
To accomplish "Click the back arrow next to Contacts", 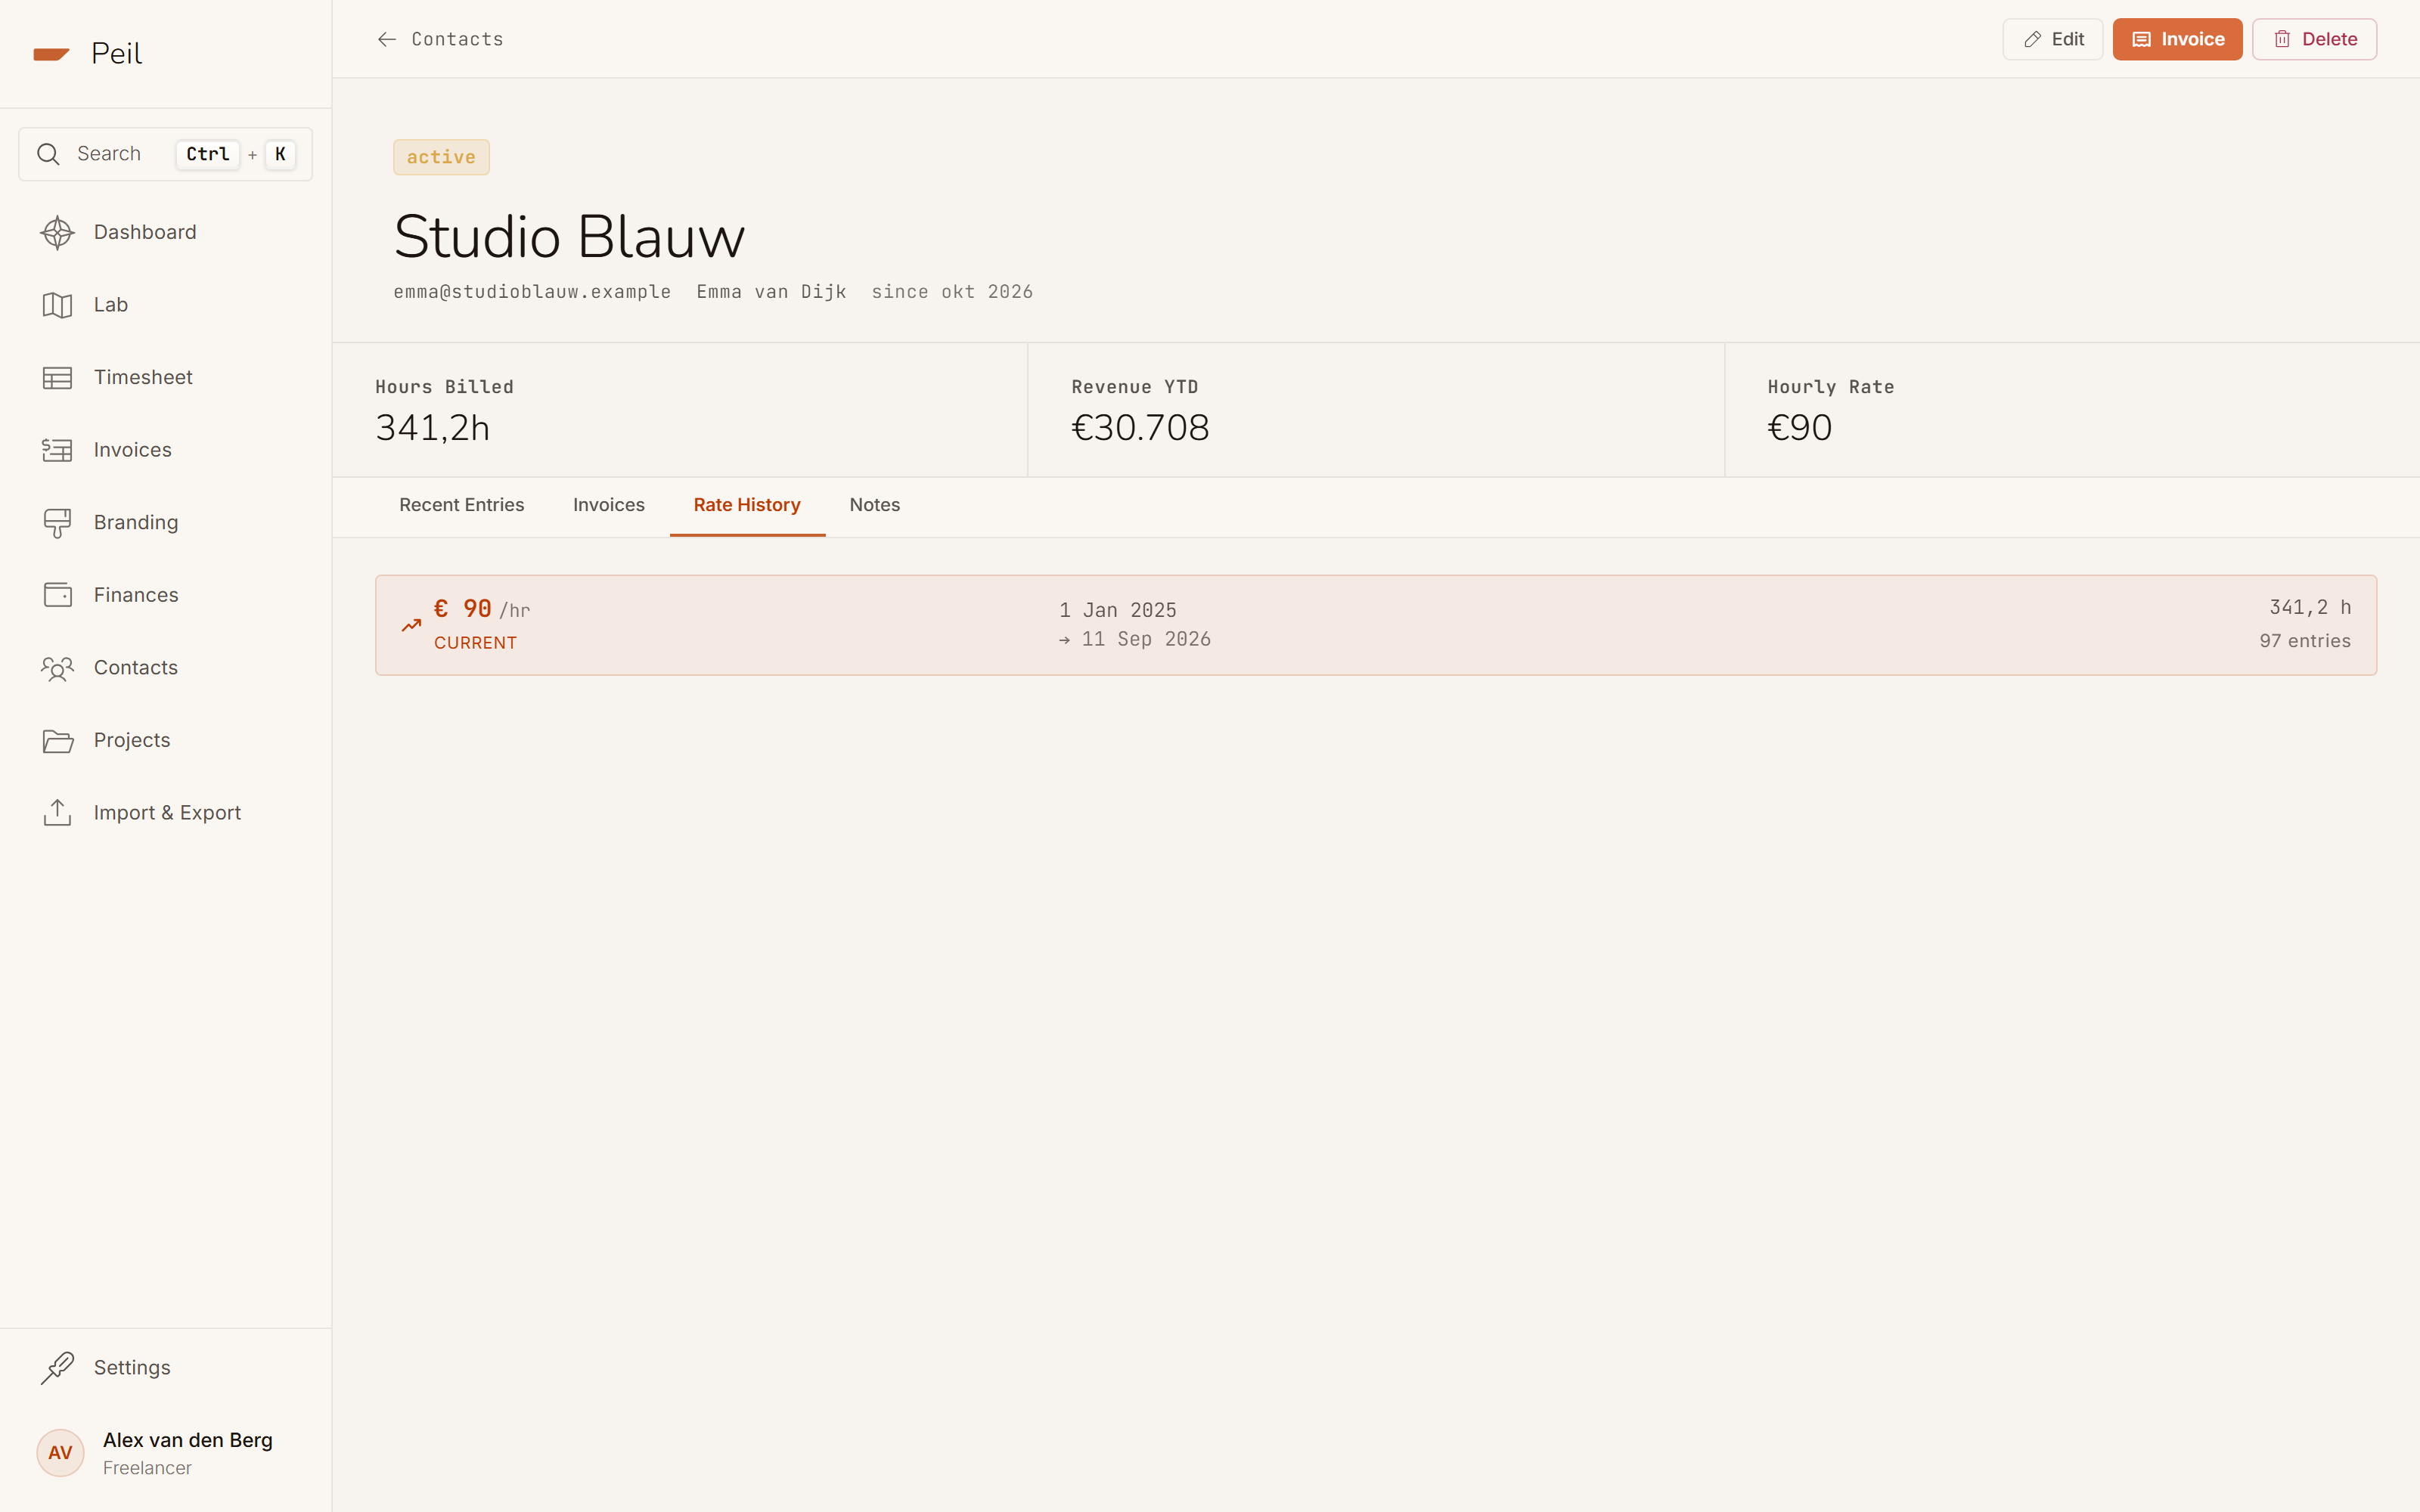I will click(x=387, y=39).
